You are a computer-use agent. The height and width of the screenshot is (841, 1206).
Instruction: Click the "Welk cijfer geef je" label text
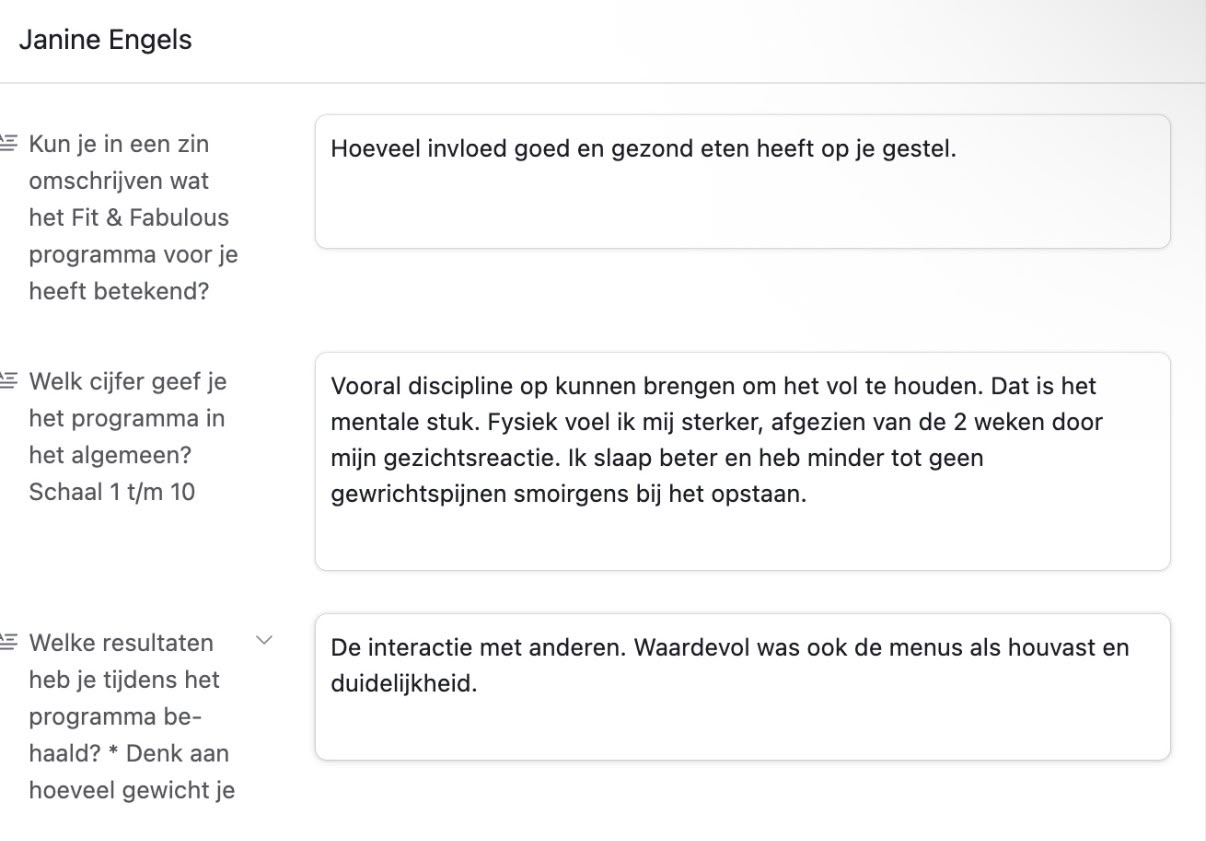coord(128,382)
